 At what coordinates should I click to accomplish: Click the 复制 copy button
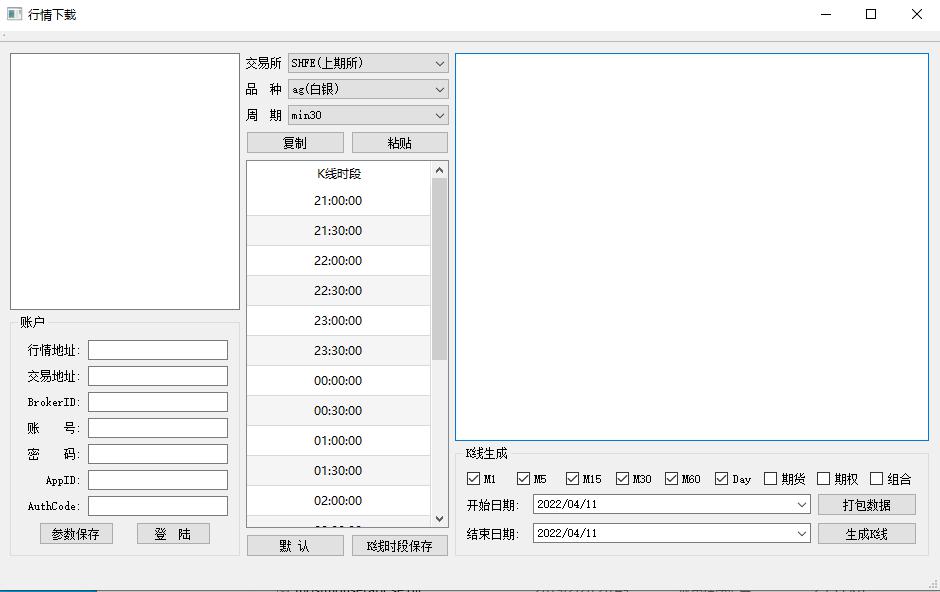point(295,143)
